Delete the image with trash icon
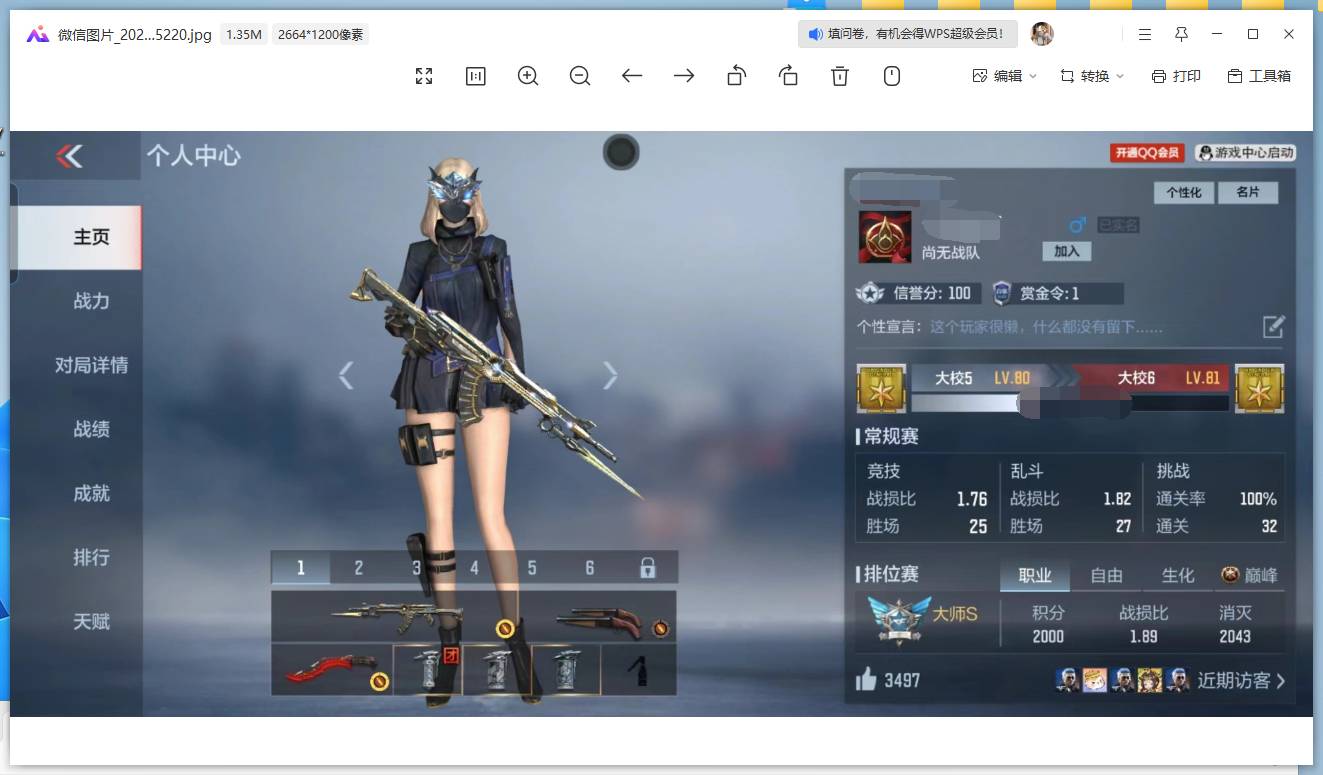The width and height of the screenshot is (1323, 775). click(x=840, y=76)
